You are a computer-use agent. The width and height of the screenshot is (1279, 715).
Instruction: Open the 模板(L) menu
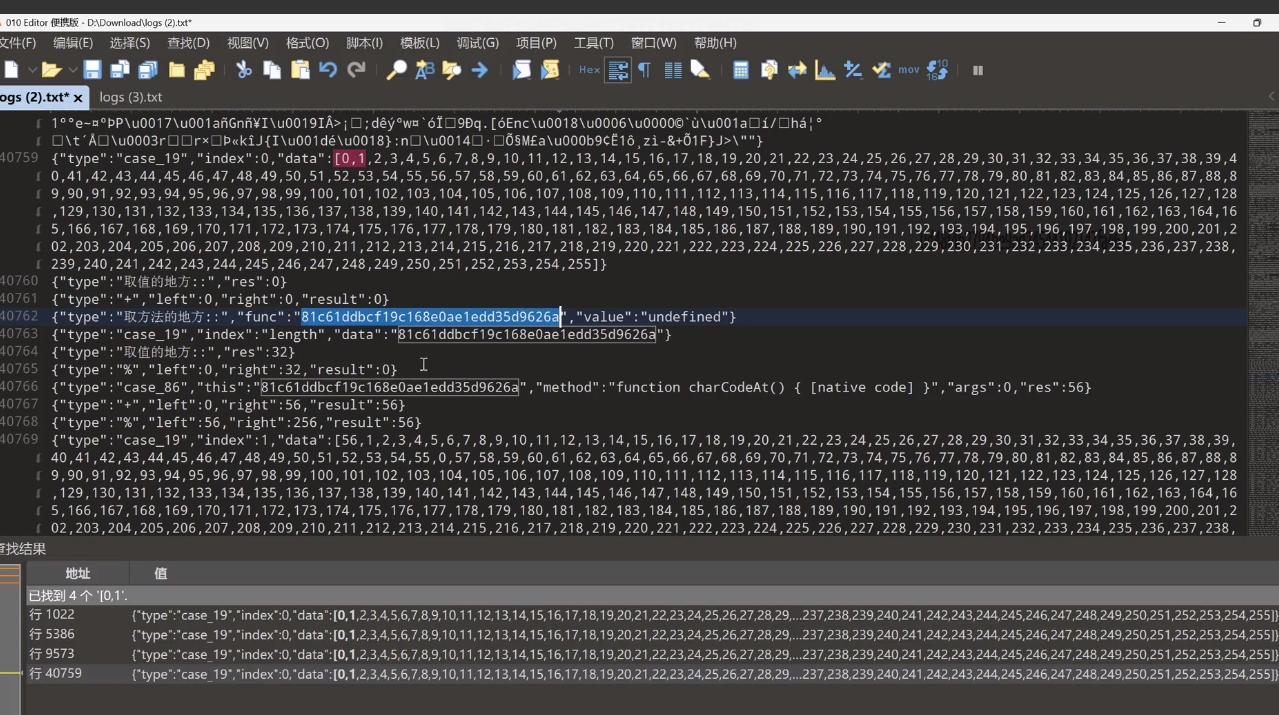pos(420,43)
